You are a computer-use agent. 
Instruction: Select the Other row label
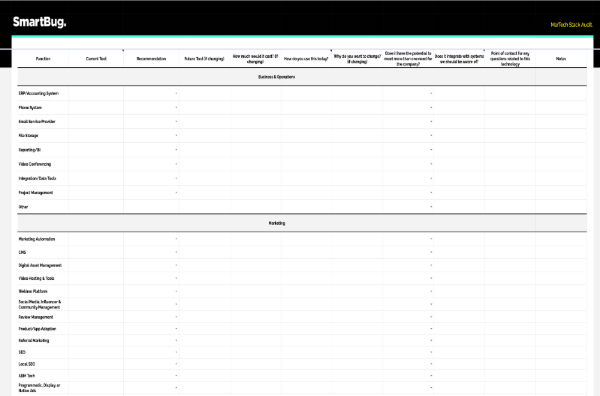(23, 207)
